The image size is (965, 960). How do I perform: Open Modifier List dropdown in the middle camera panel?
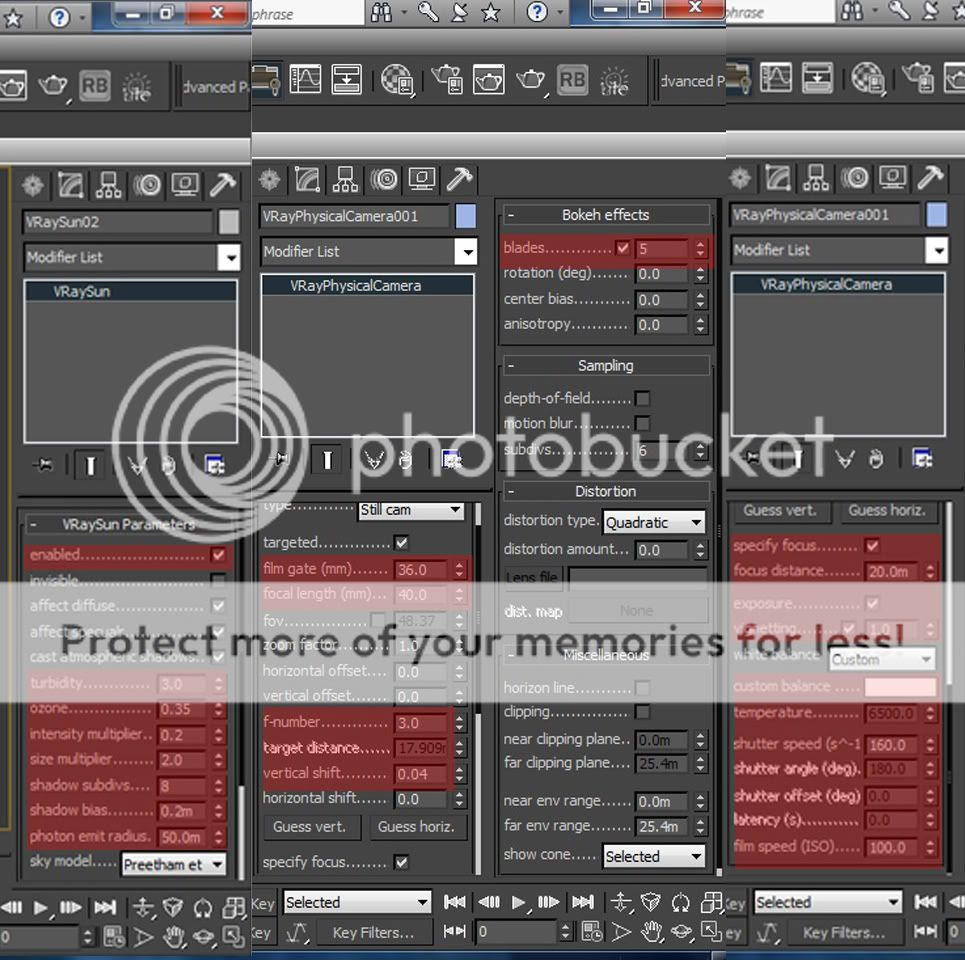click(369, 251)
